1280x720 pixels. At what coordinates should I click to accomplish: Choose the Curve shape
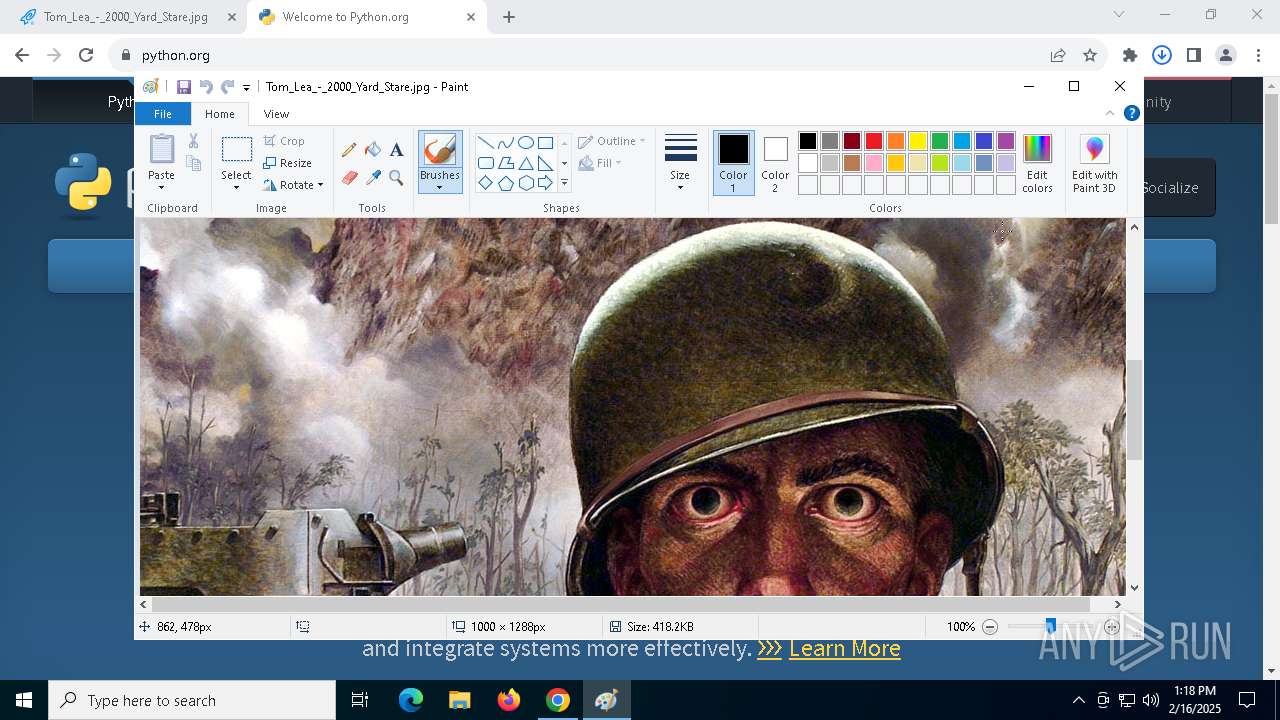point(505,143)
